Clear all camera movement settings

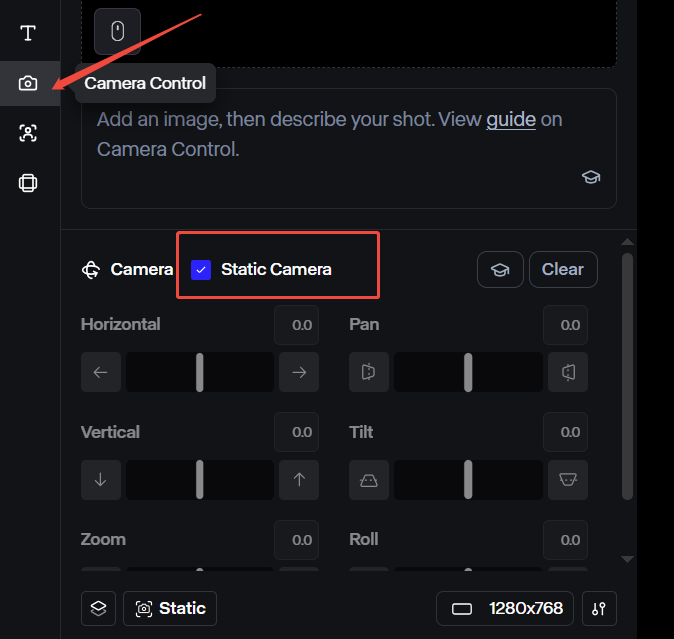point(563,269)
